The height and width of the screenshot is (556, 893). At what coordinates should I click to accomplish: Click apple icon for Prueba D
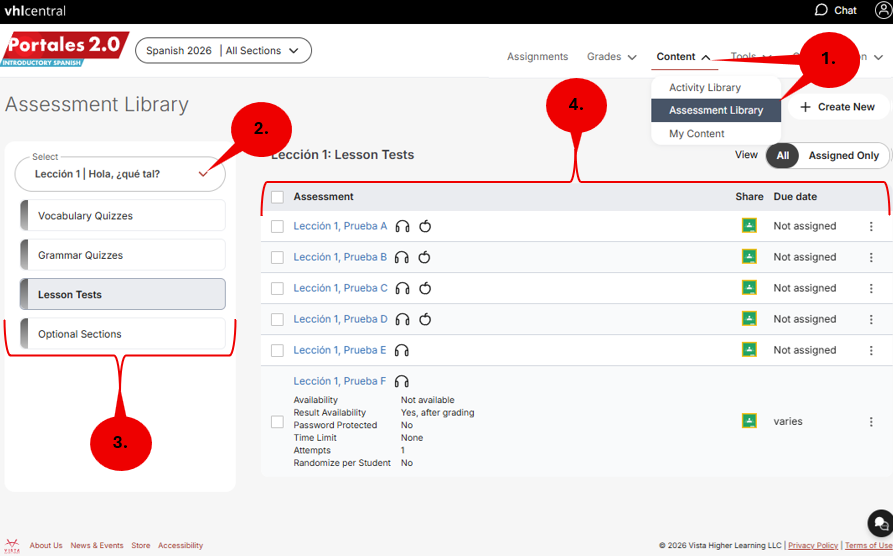click(425, 319)
